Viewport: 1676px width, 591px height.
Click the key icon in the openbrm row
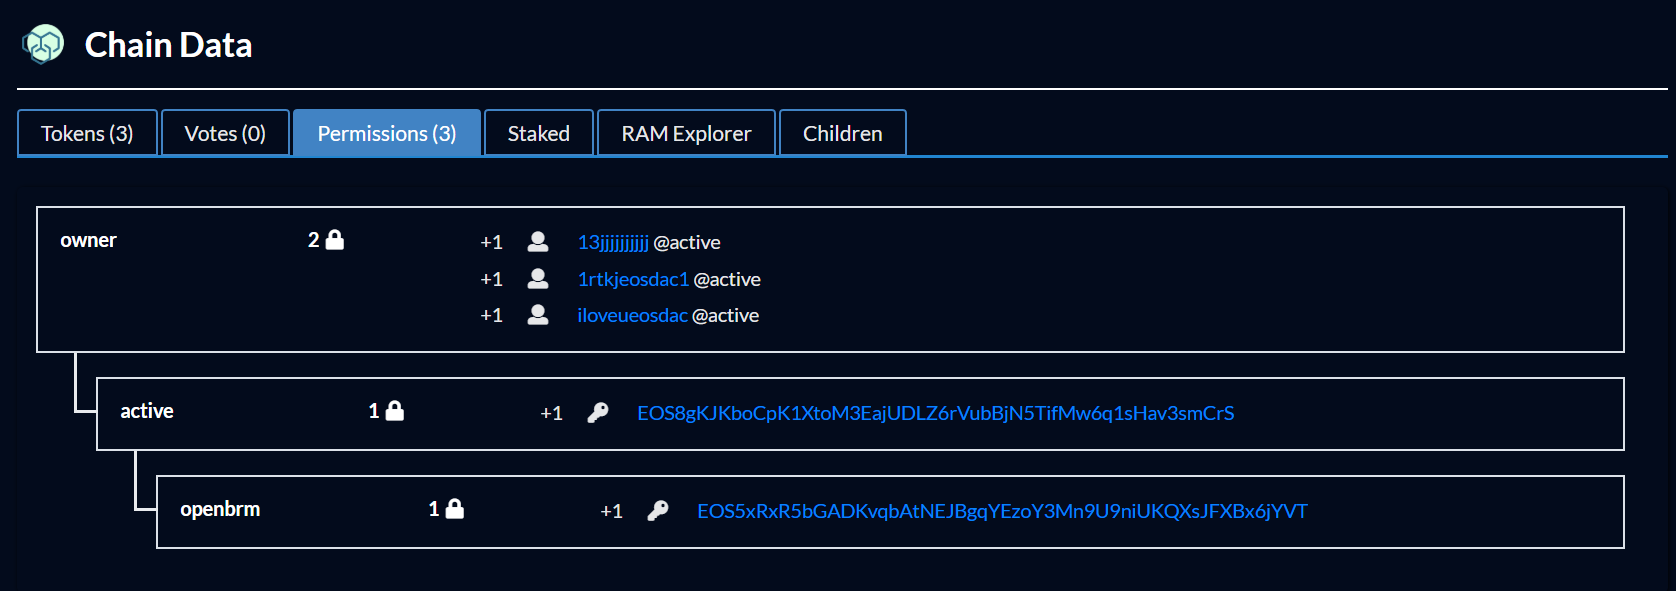(658, 510)
